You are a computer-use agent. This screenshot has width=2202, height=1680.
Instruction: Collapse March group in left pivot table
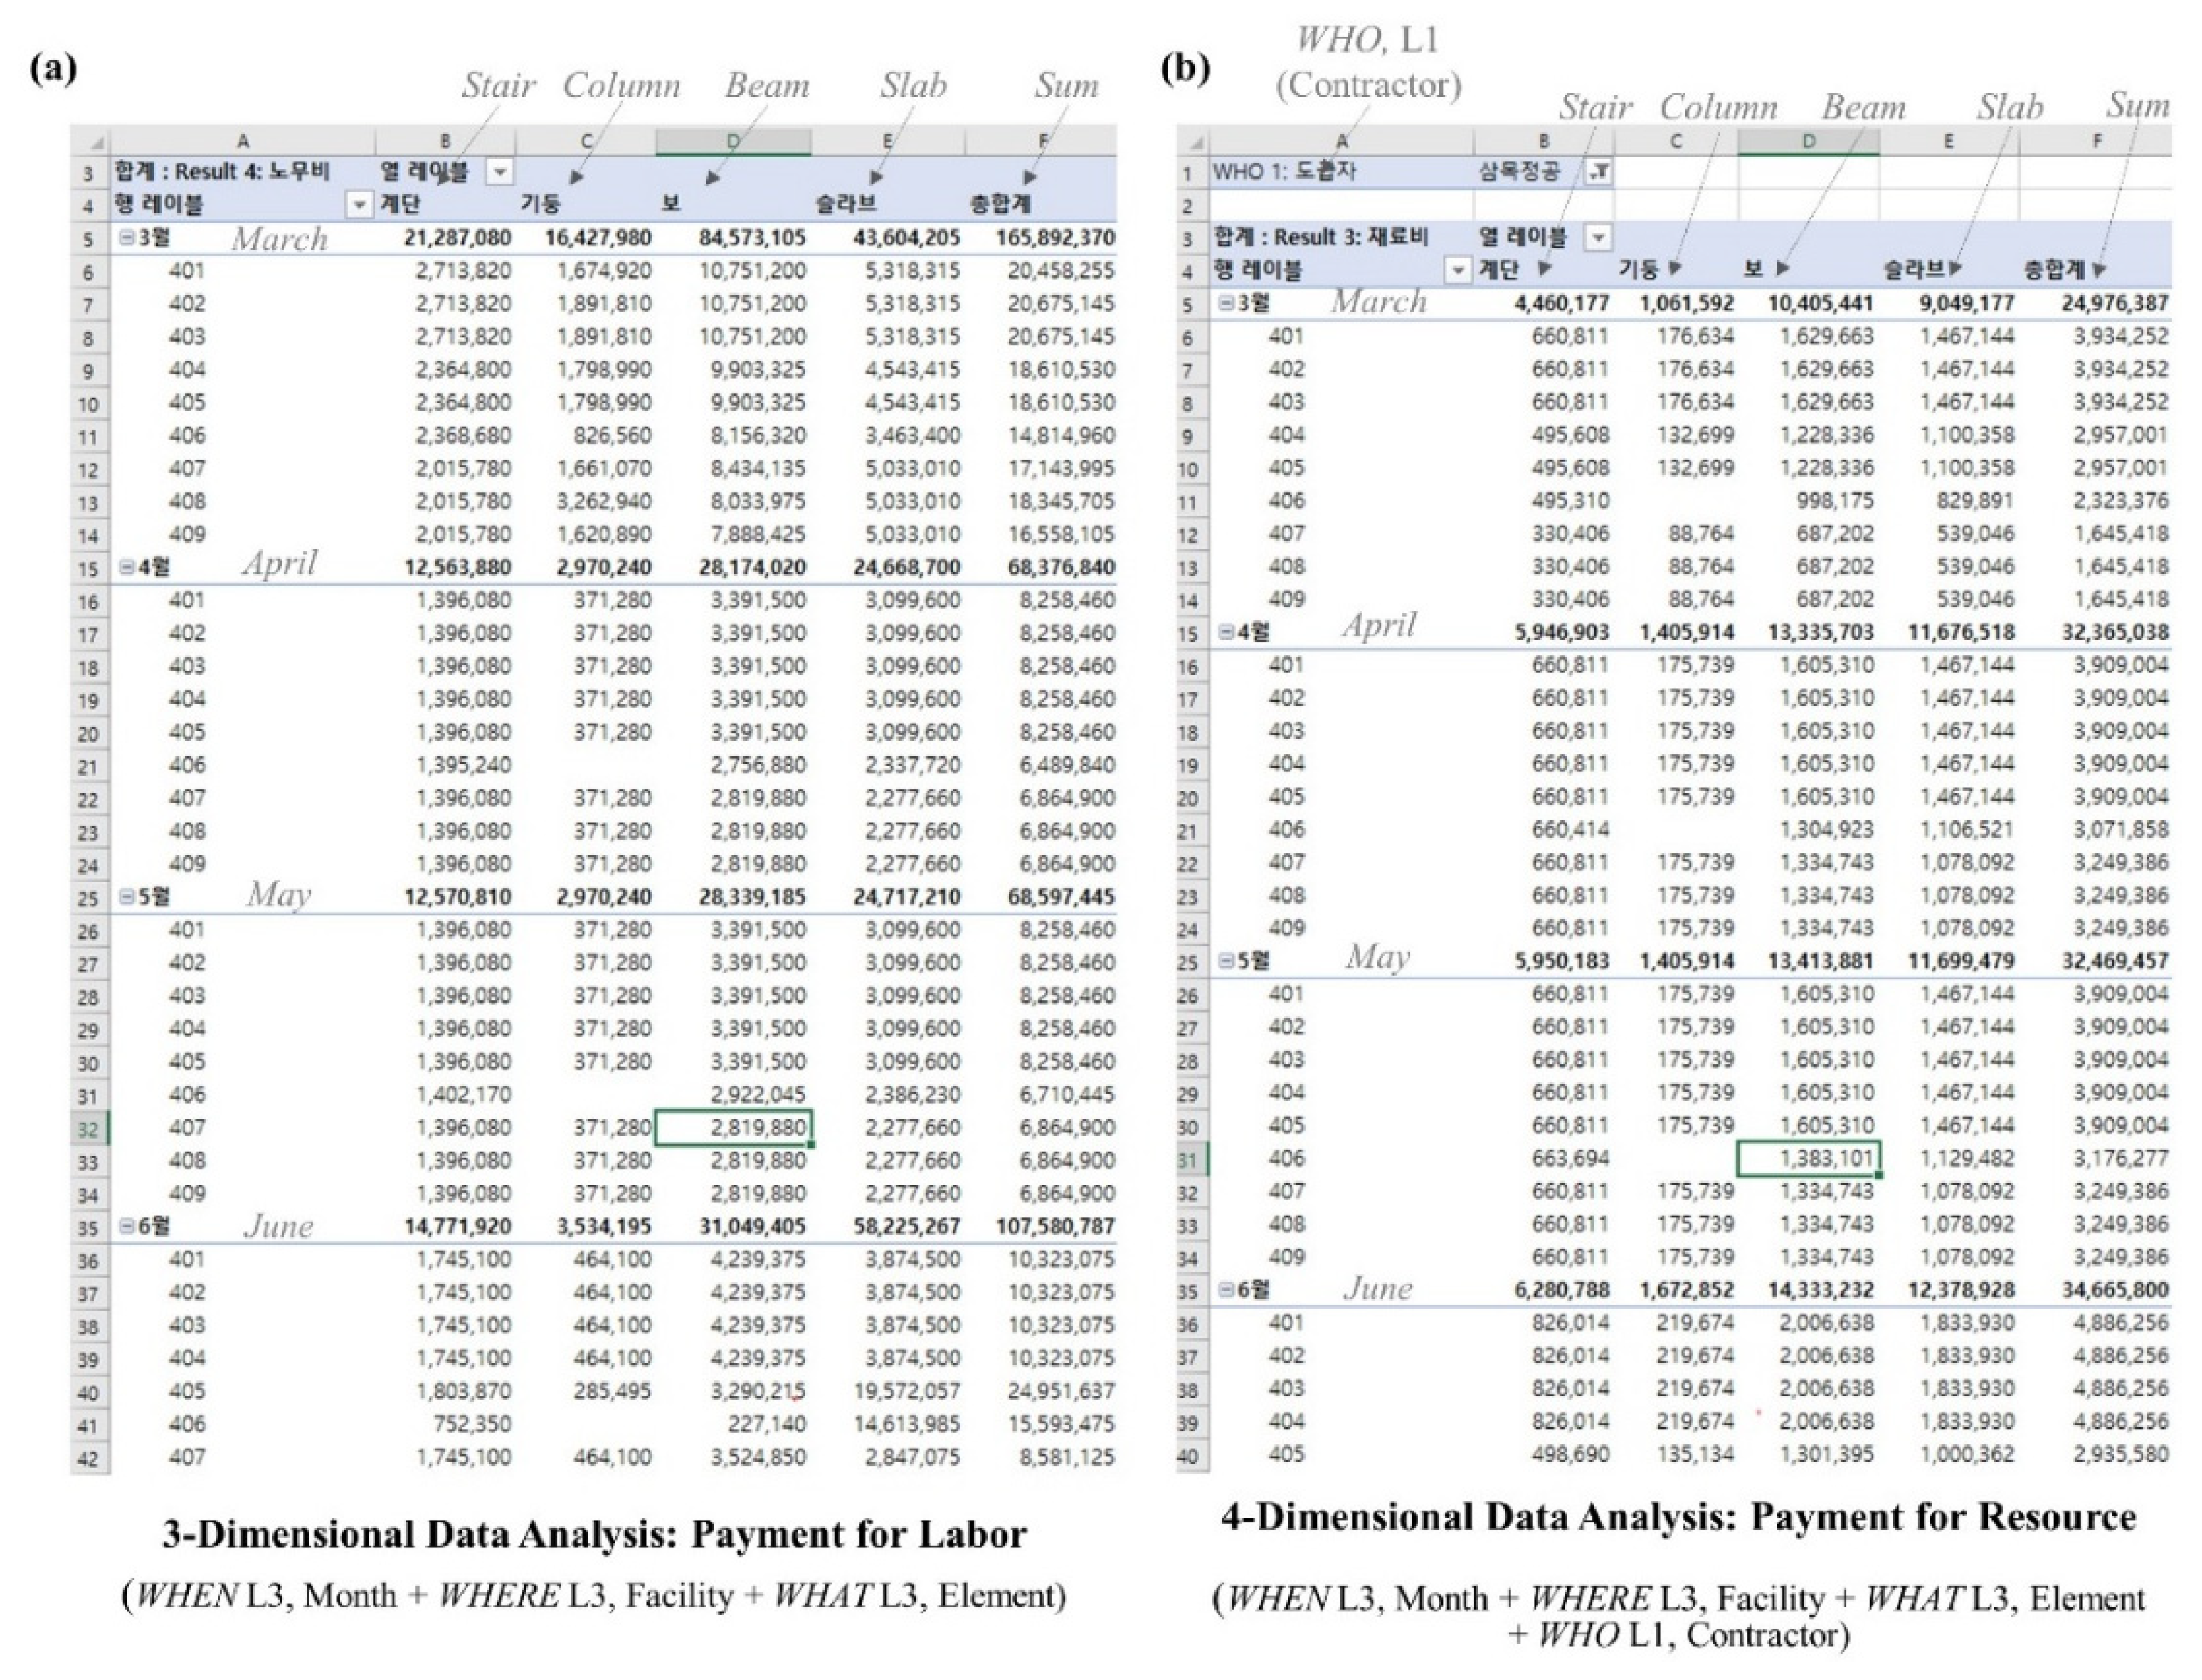click(x=128, y=238)
